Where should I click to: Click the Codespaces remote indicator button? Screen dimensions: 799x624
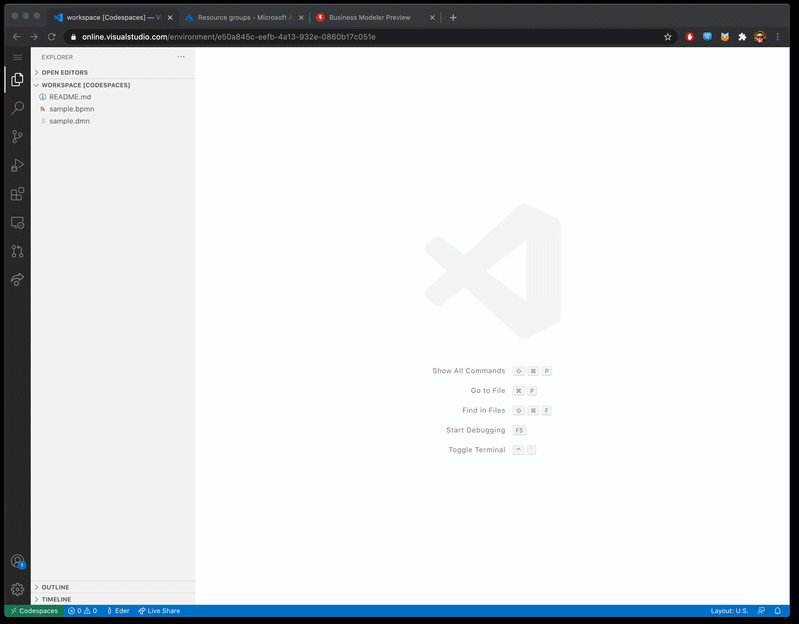(34, 611)
